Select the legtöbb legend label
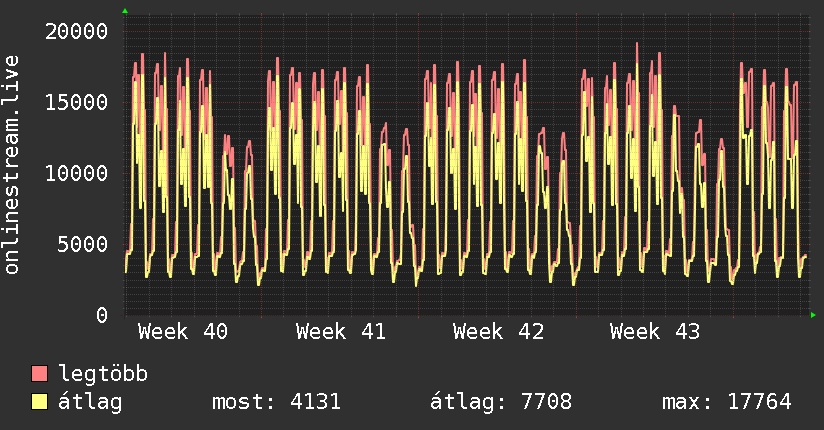Image resolution: width=824 pixels, height=430 pixels. (x=103, y=374)
